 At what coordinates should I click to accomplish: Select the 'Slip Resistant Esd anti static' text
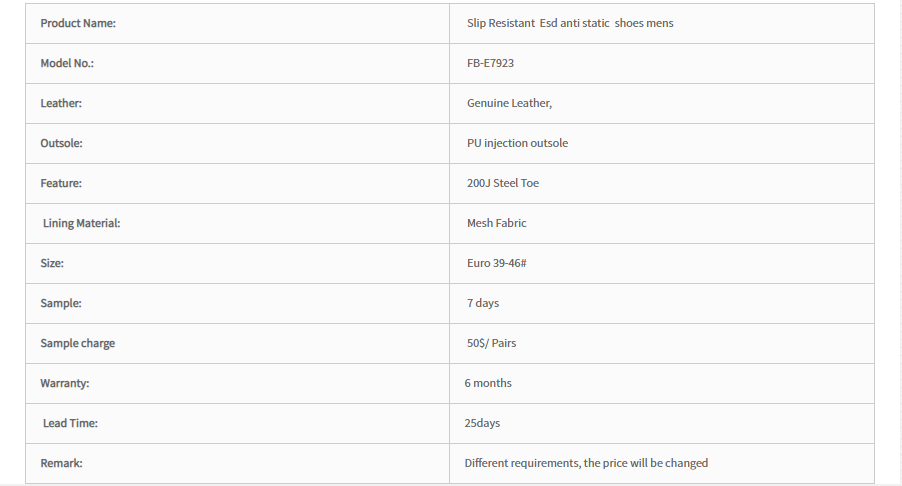pyautogui.click(x=538, y=23)
